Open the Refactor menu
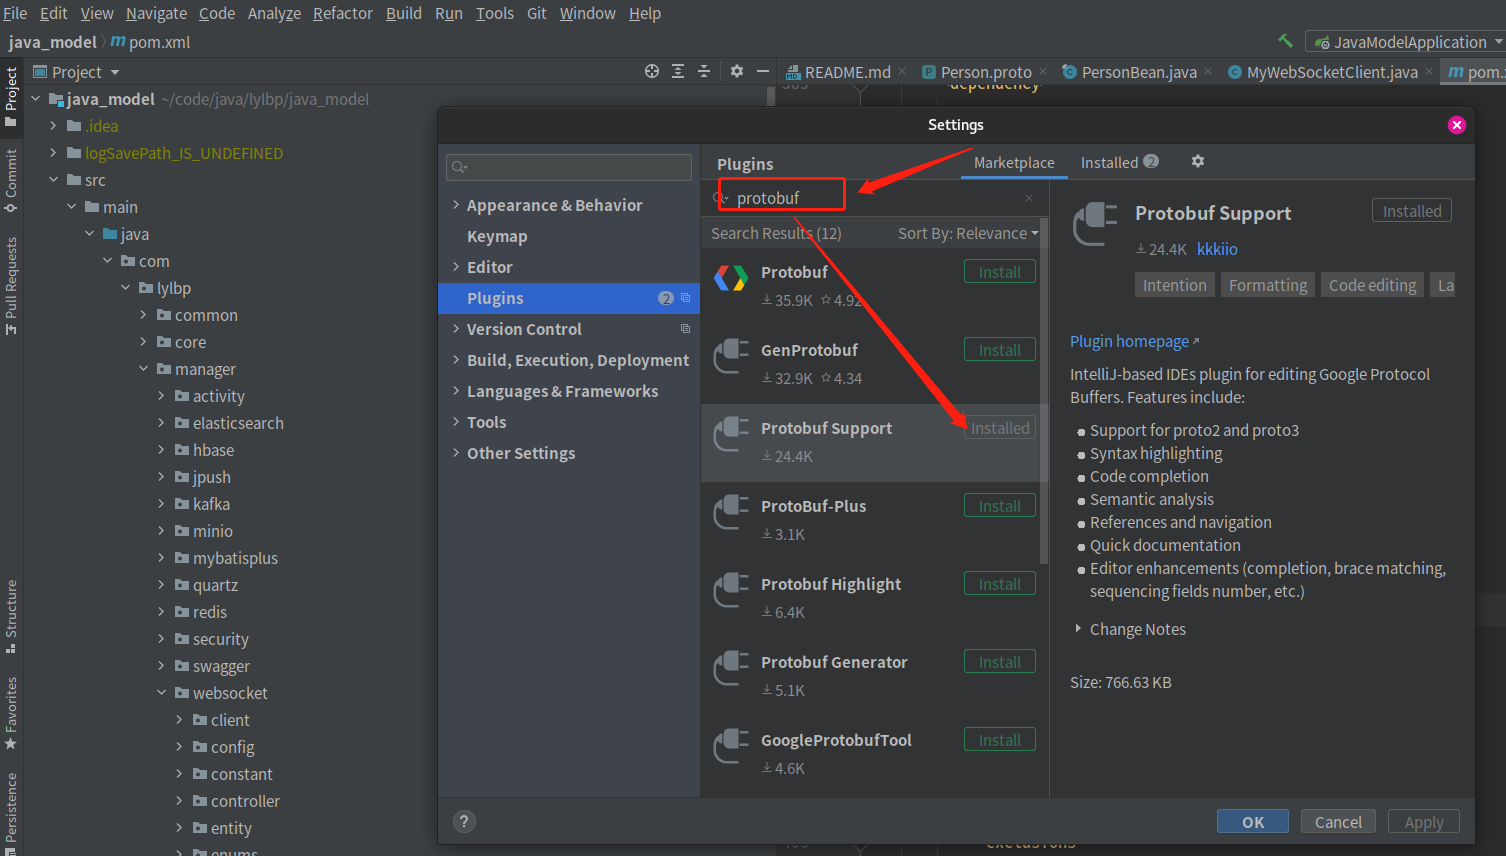The height and width of the screenshot is (856, 1506). (x=342, y=13)
